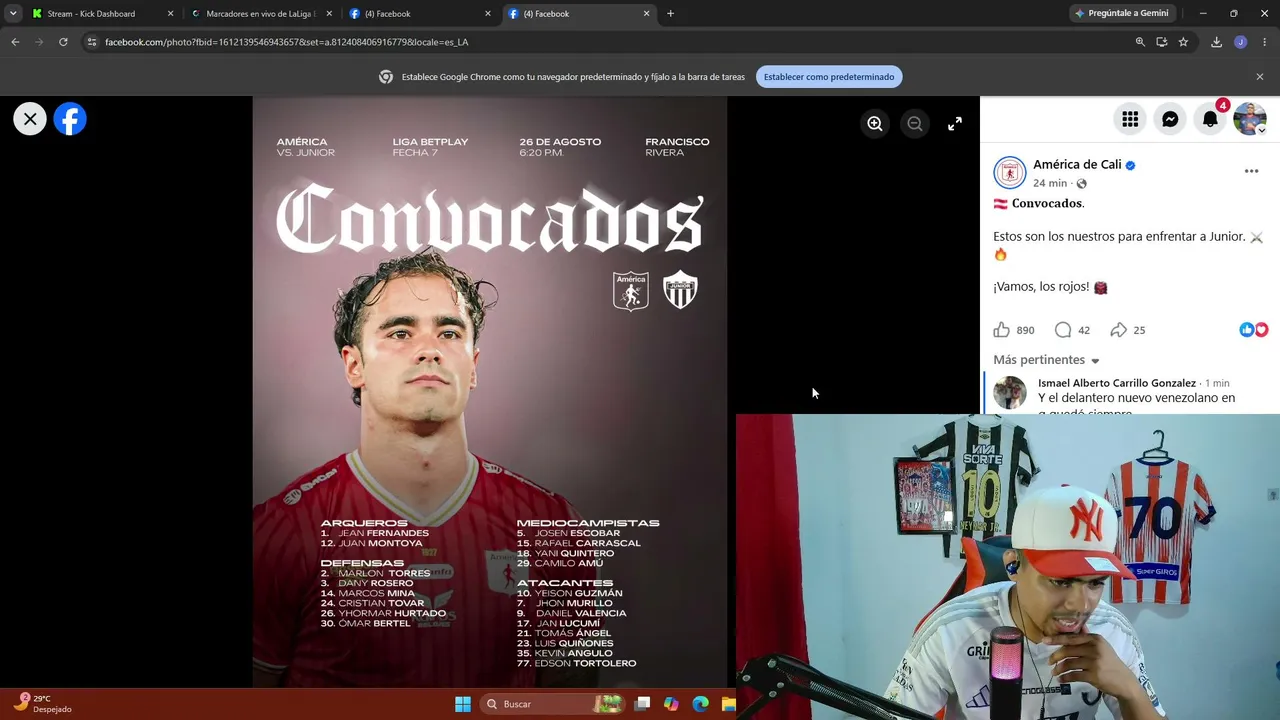Open post options three-dot menu
This screenshot has width=1280, height=720.
coord(1251,172)
